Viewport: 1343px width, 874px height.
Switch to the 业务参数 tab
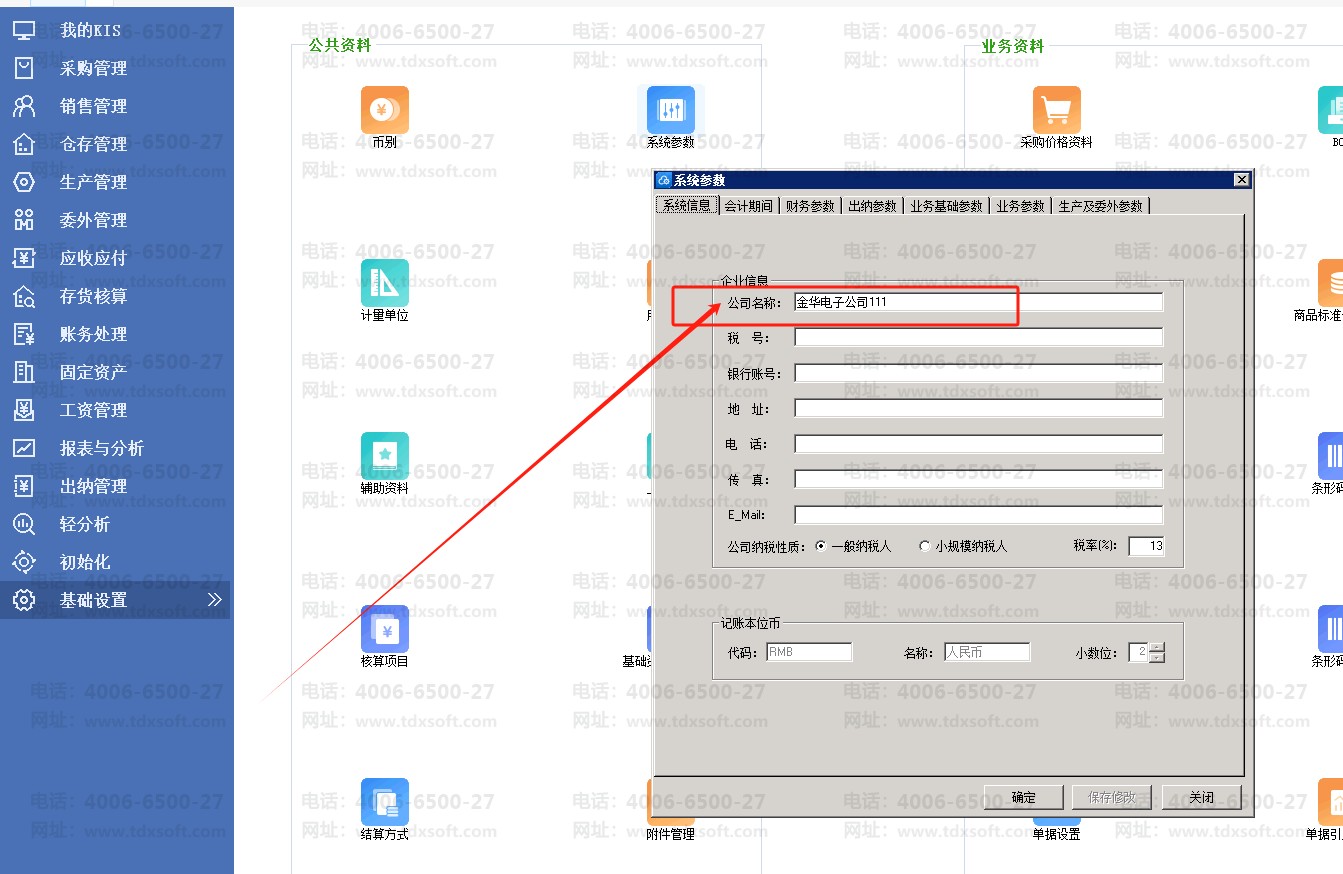pyautogui.click(x=1020, y=206)
